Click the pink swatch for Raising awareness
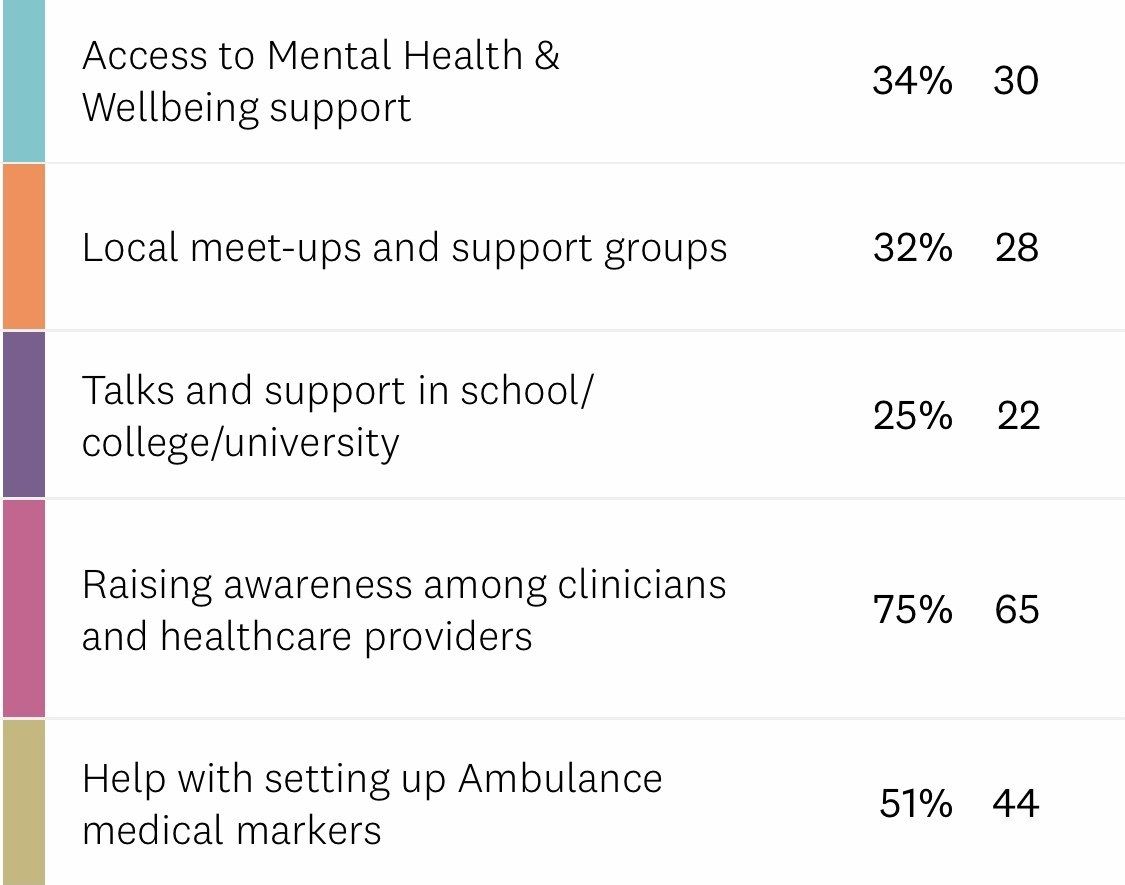The height and width of the screenshot is (885, 1125). [x=22, y=609]
